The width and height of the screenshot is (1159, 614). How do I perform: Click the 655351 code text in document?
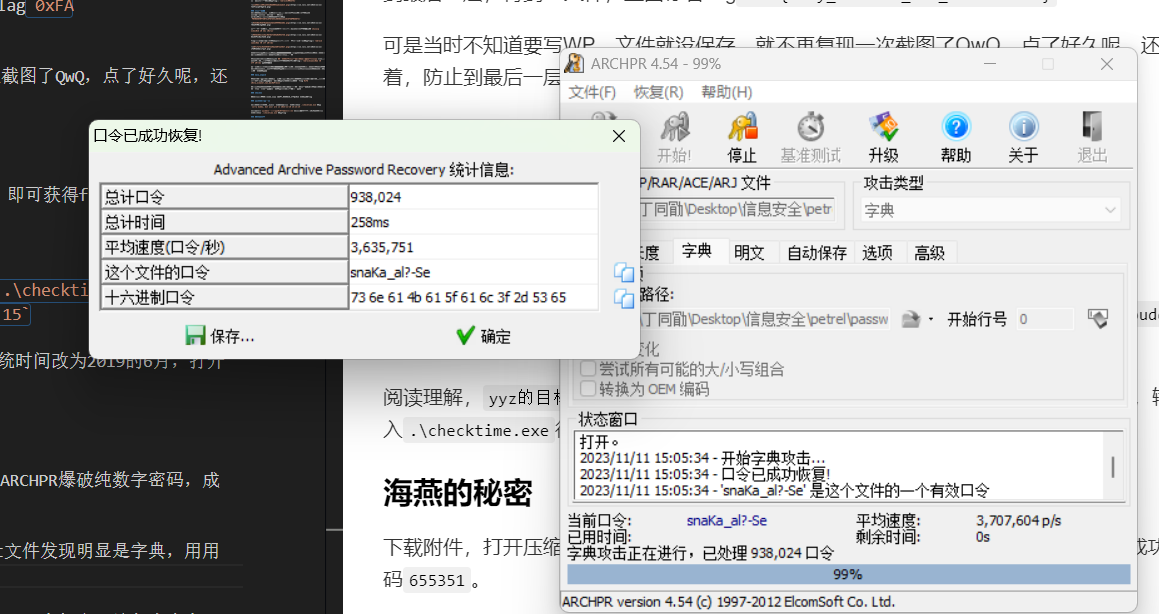click(437, 581)
